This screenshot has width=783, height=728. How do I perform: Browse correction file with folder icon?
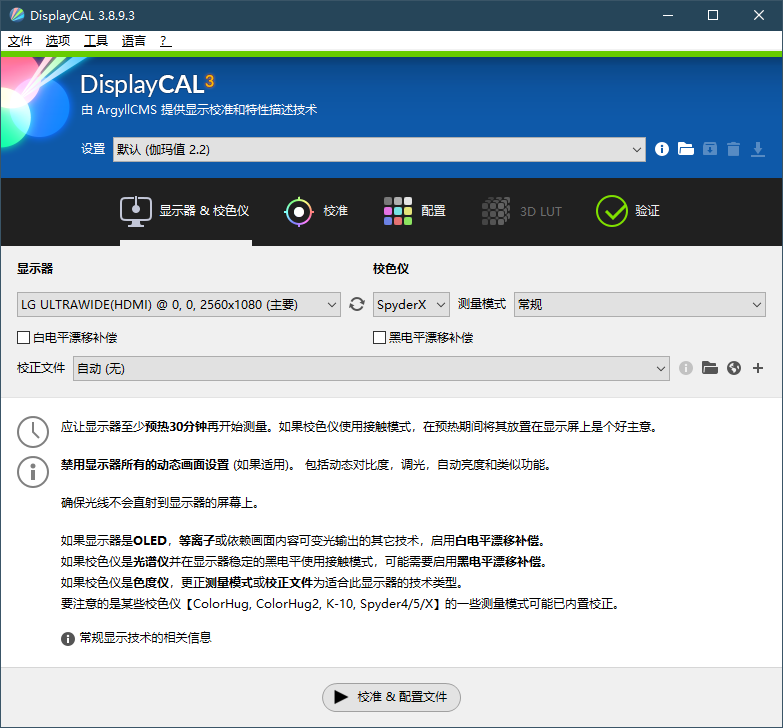pos(710,368)
